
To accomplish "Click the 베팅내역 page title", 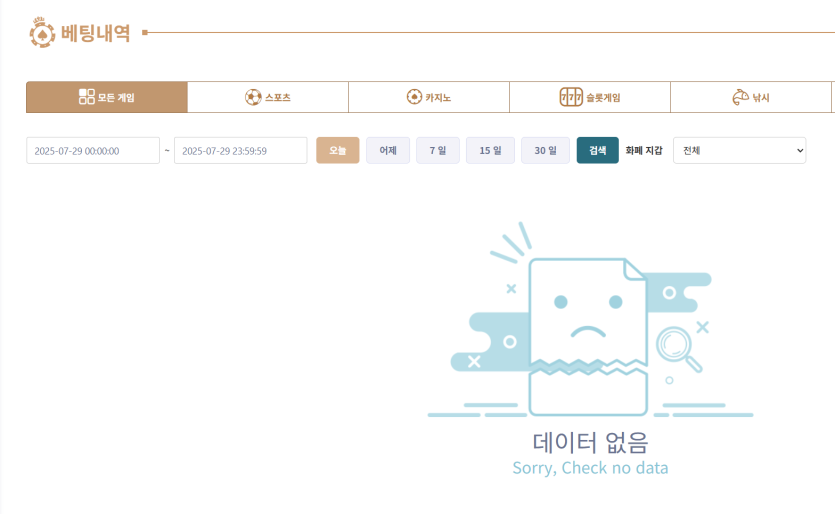I will coord(95,32).
